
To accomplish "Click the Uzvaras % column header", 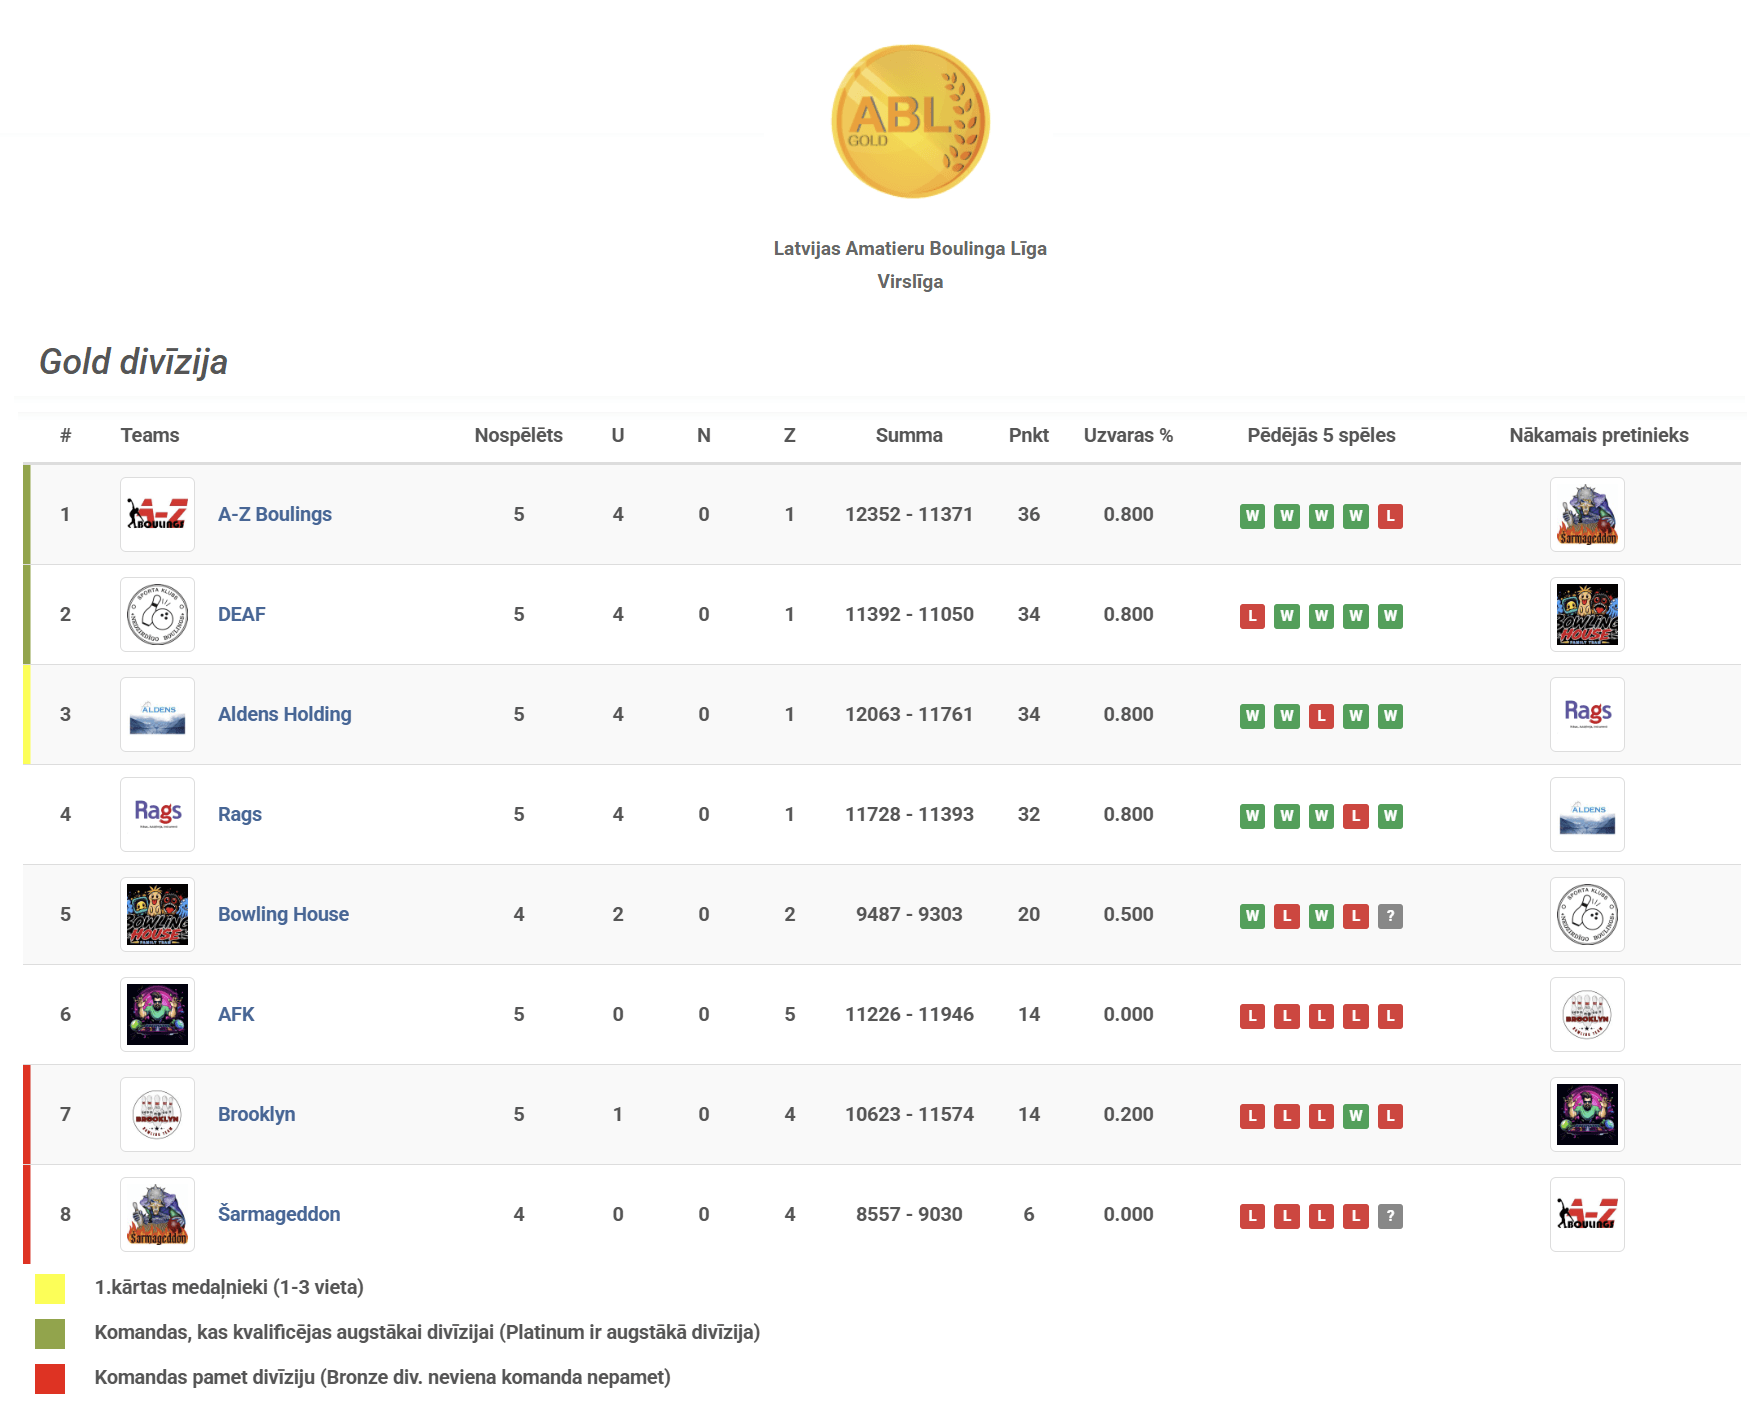I will tap(1128, 435).
